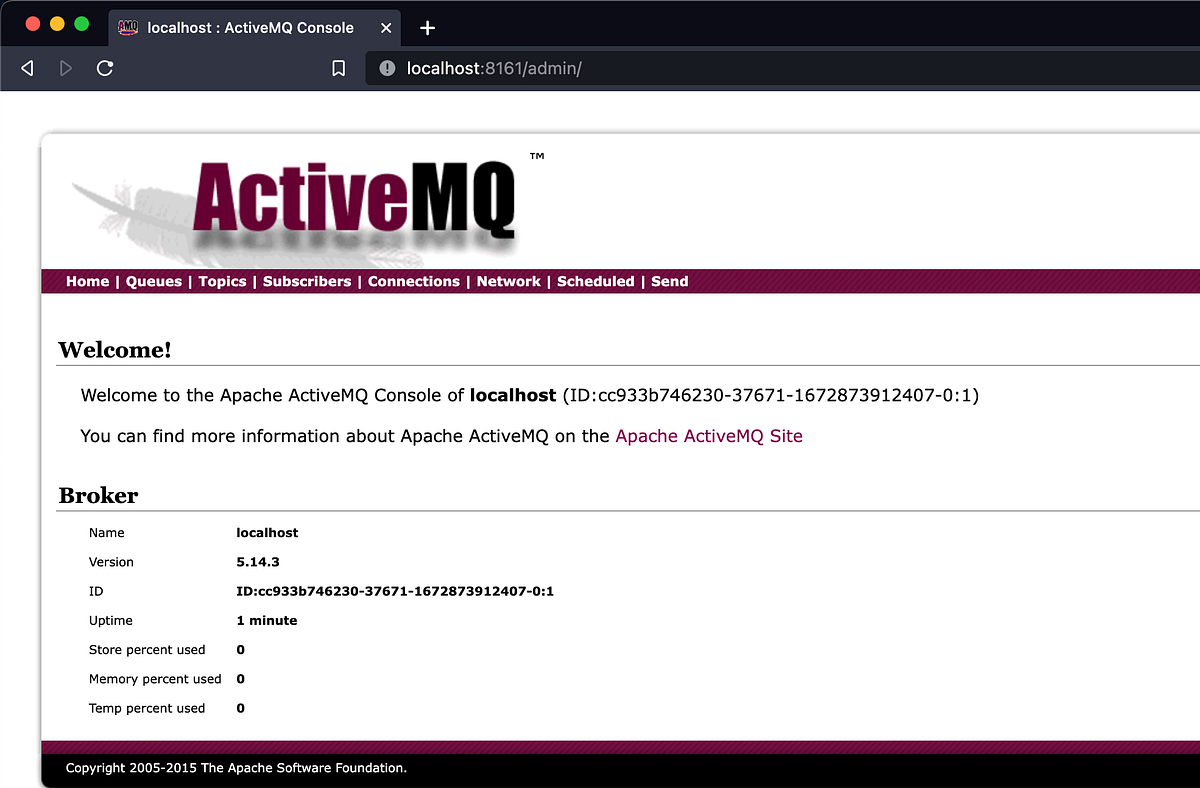
Task: Open the Network view
Action: 508,281
